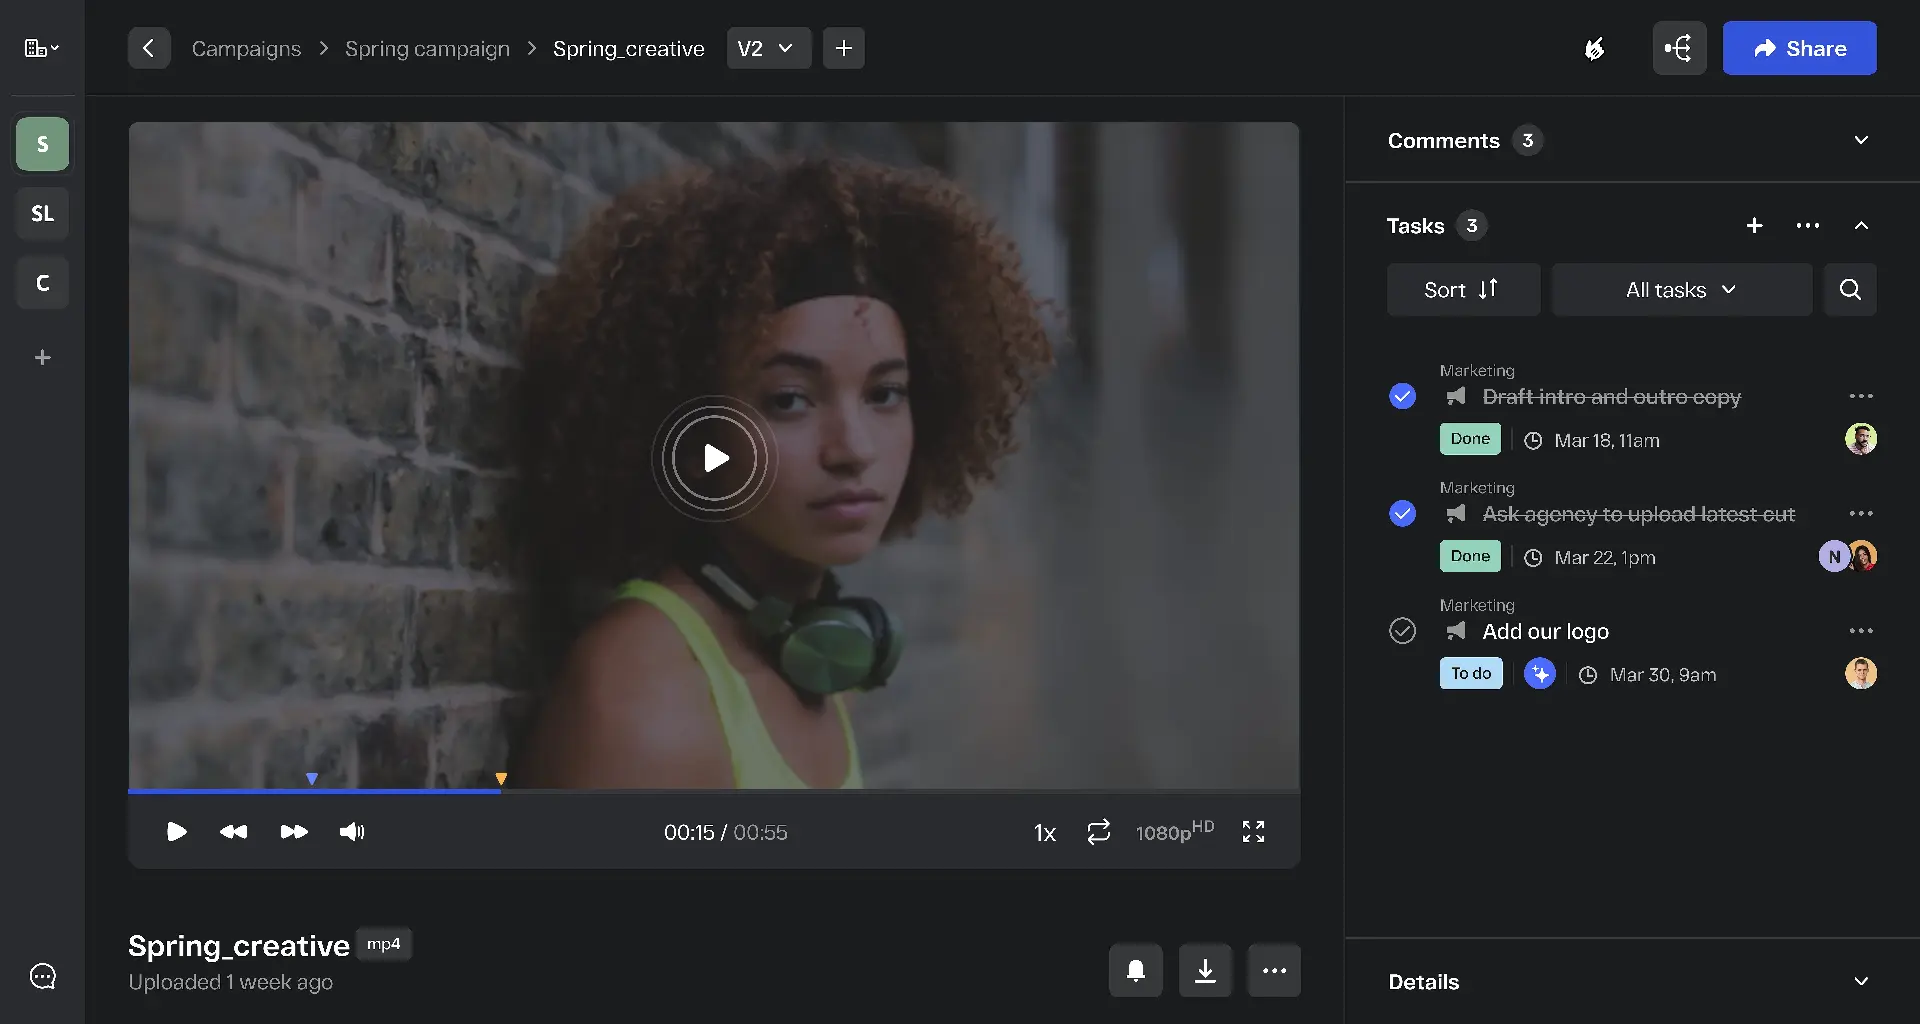This screenshot has height=1024, width=1920.
Task: Fast forward the video
Action: [x=294, y=832]
